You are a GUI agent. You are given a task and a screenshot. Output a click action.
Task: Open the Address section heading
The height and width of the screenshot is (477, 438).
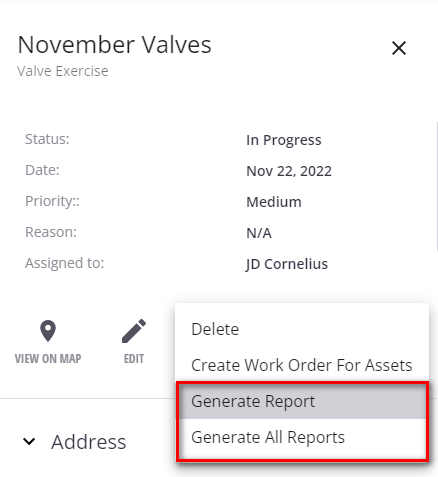point(89,442)
